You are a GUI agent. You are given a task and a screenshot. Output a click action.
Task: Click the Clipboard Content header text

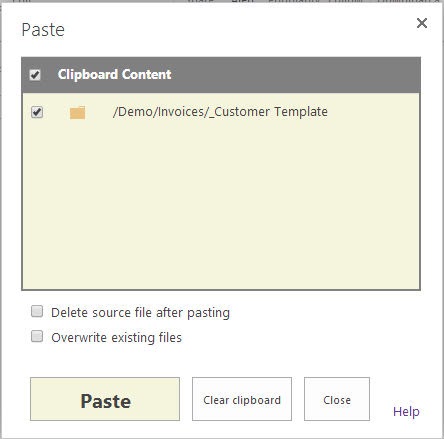coord(115,74)
